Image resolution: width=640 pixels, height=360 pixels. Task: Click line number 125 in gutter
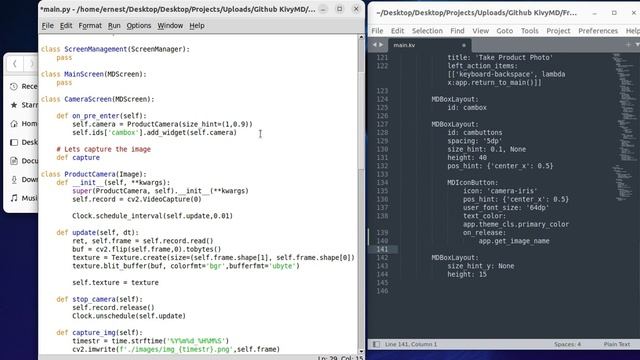pyautogui.click(x=382, y=108)
